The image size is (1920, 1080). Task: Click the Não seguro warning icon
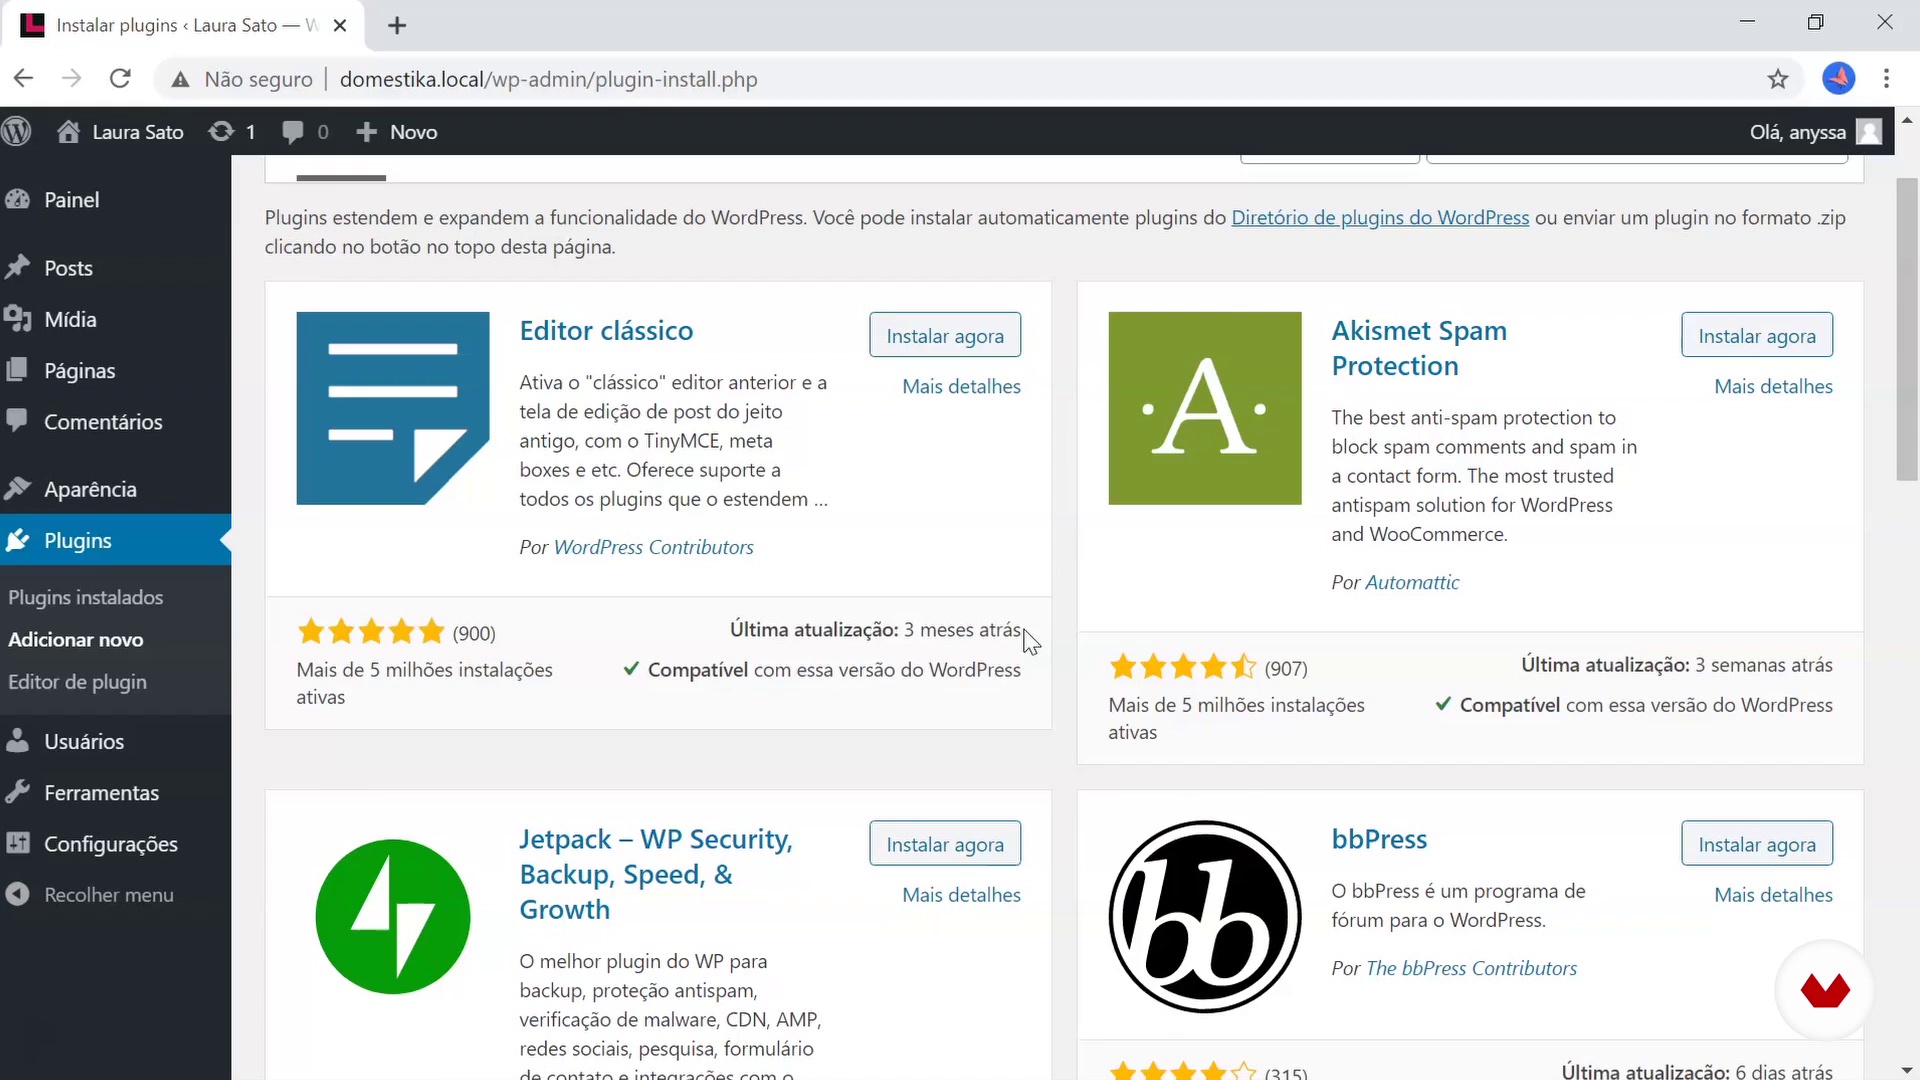coord(180,80)
